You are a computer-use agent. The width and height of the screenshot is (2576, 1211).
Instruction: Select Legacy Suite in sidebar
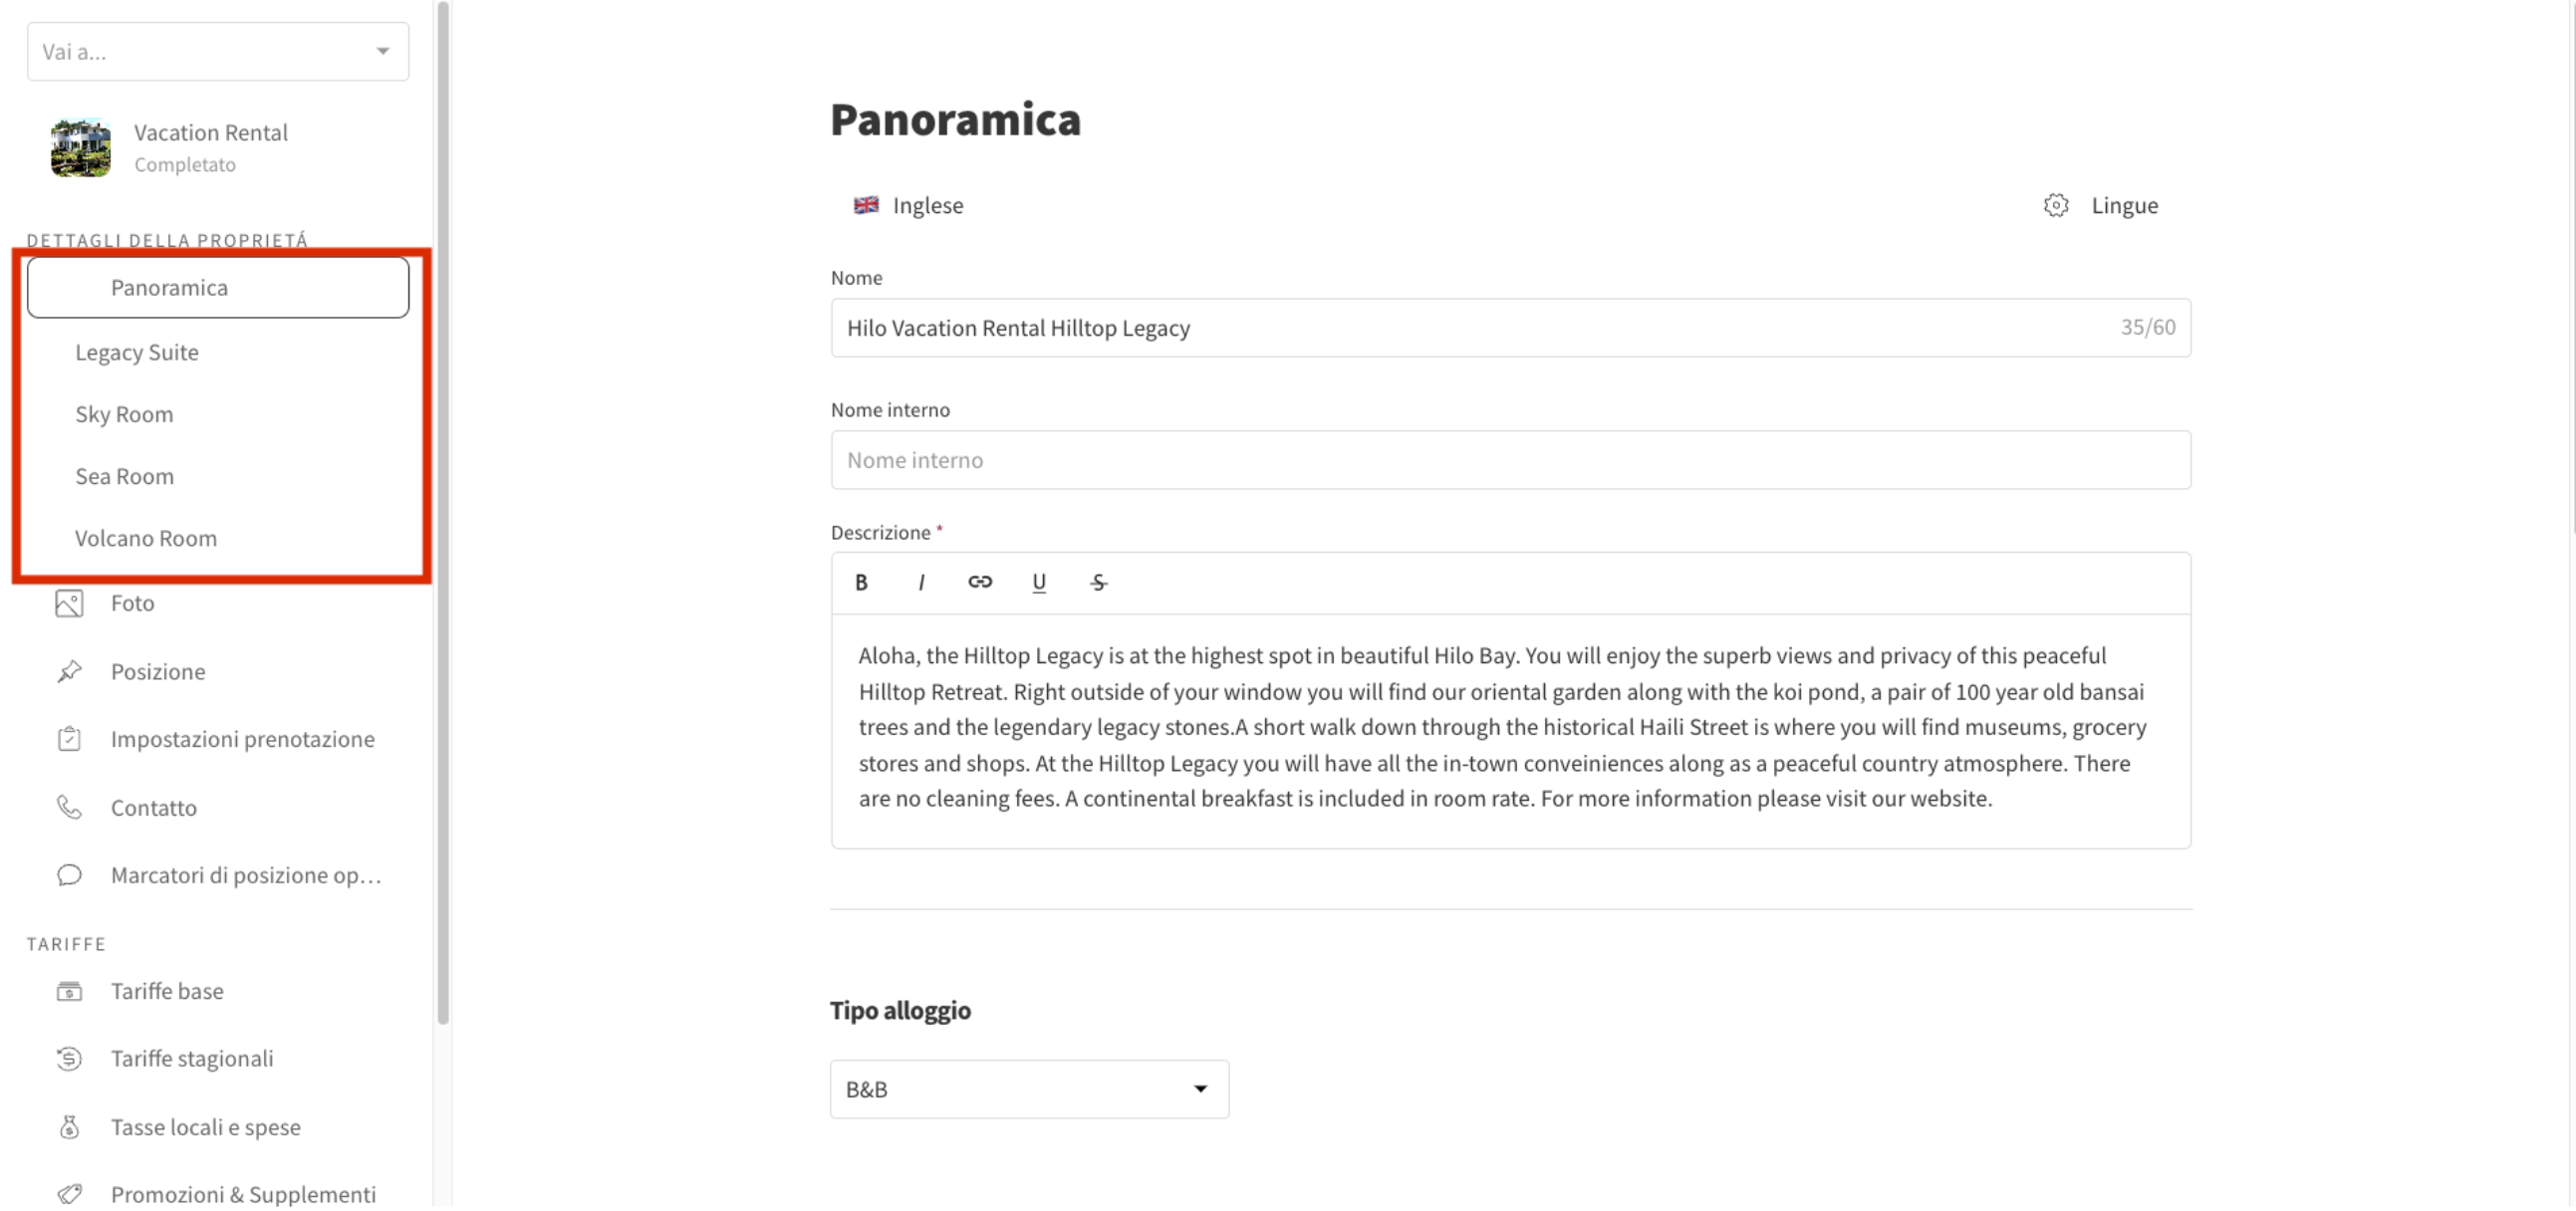point(137,352)
